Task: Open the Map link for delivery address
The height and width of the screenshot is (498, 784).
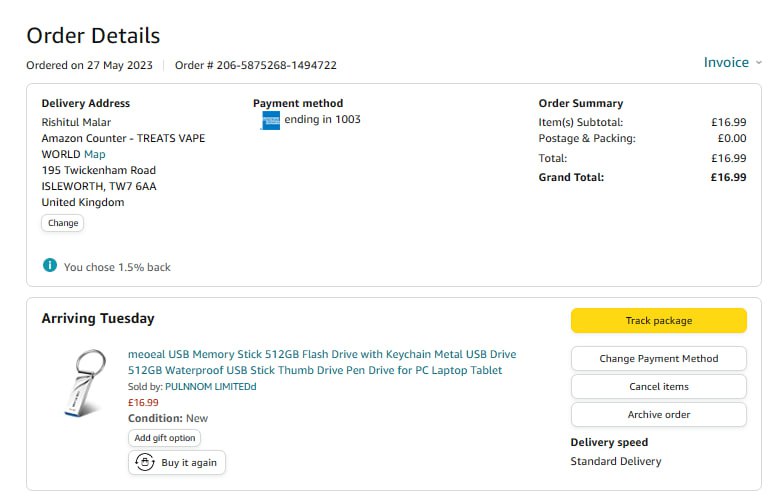Action: click(x=94, y=154)
